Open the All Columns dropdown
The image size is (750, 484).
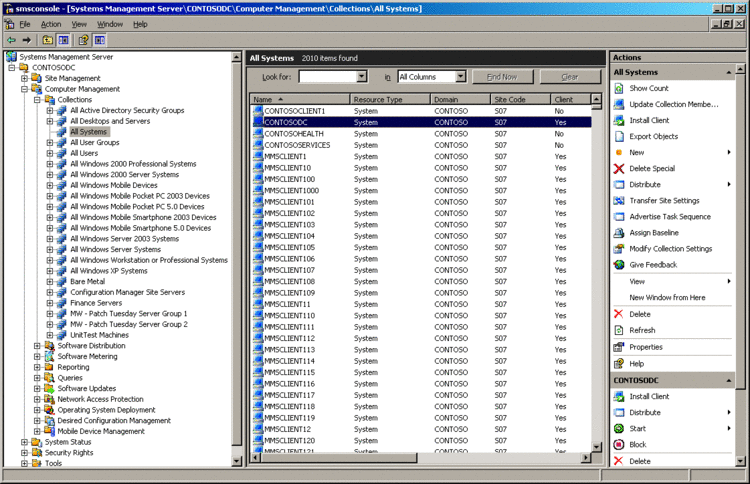tap(461, 76)
